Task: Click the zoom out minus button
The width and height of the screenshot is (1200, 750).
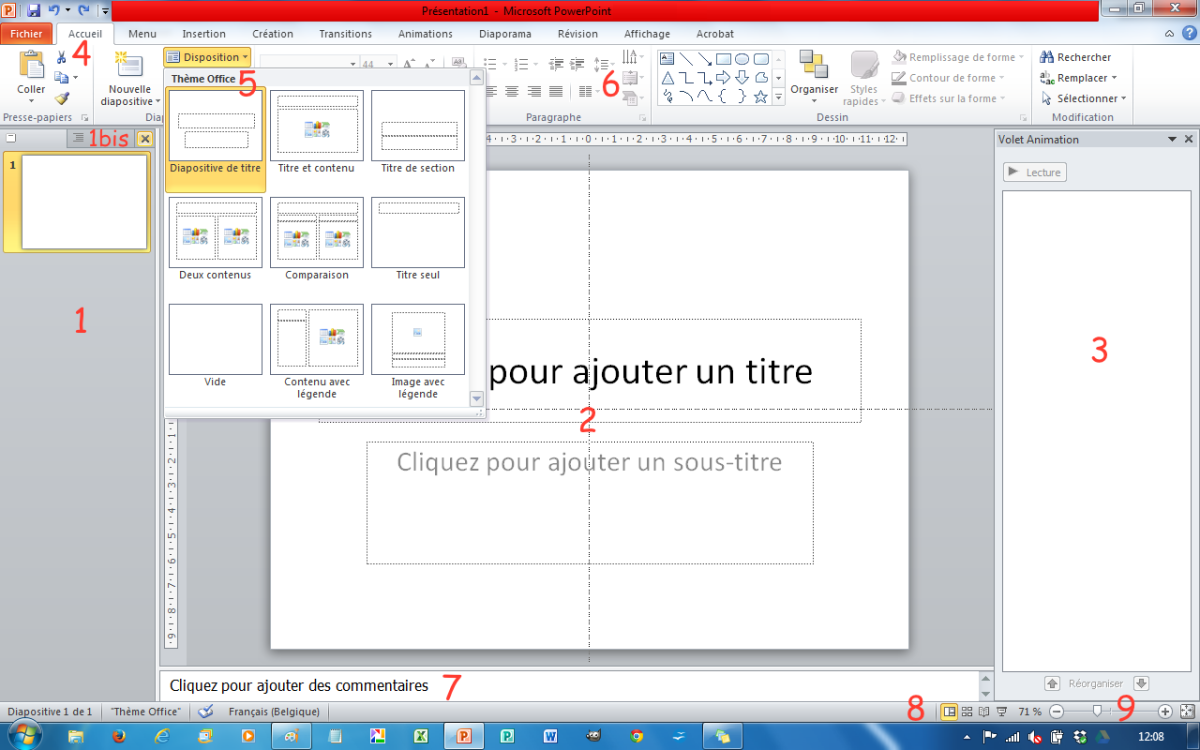Action: click(1057, 711)
